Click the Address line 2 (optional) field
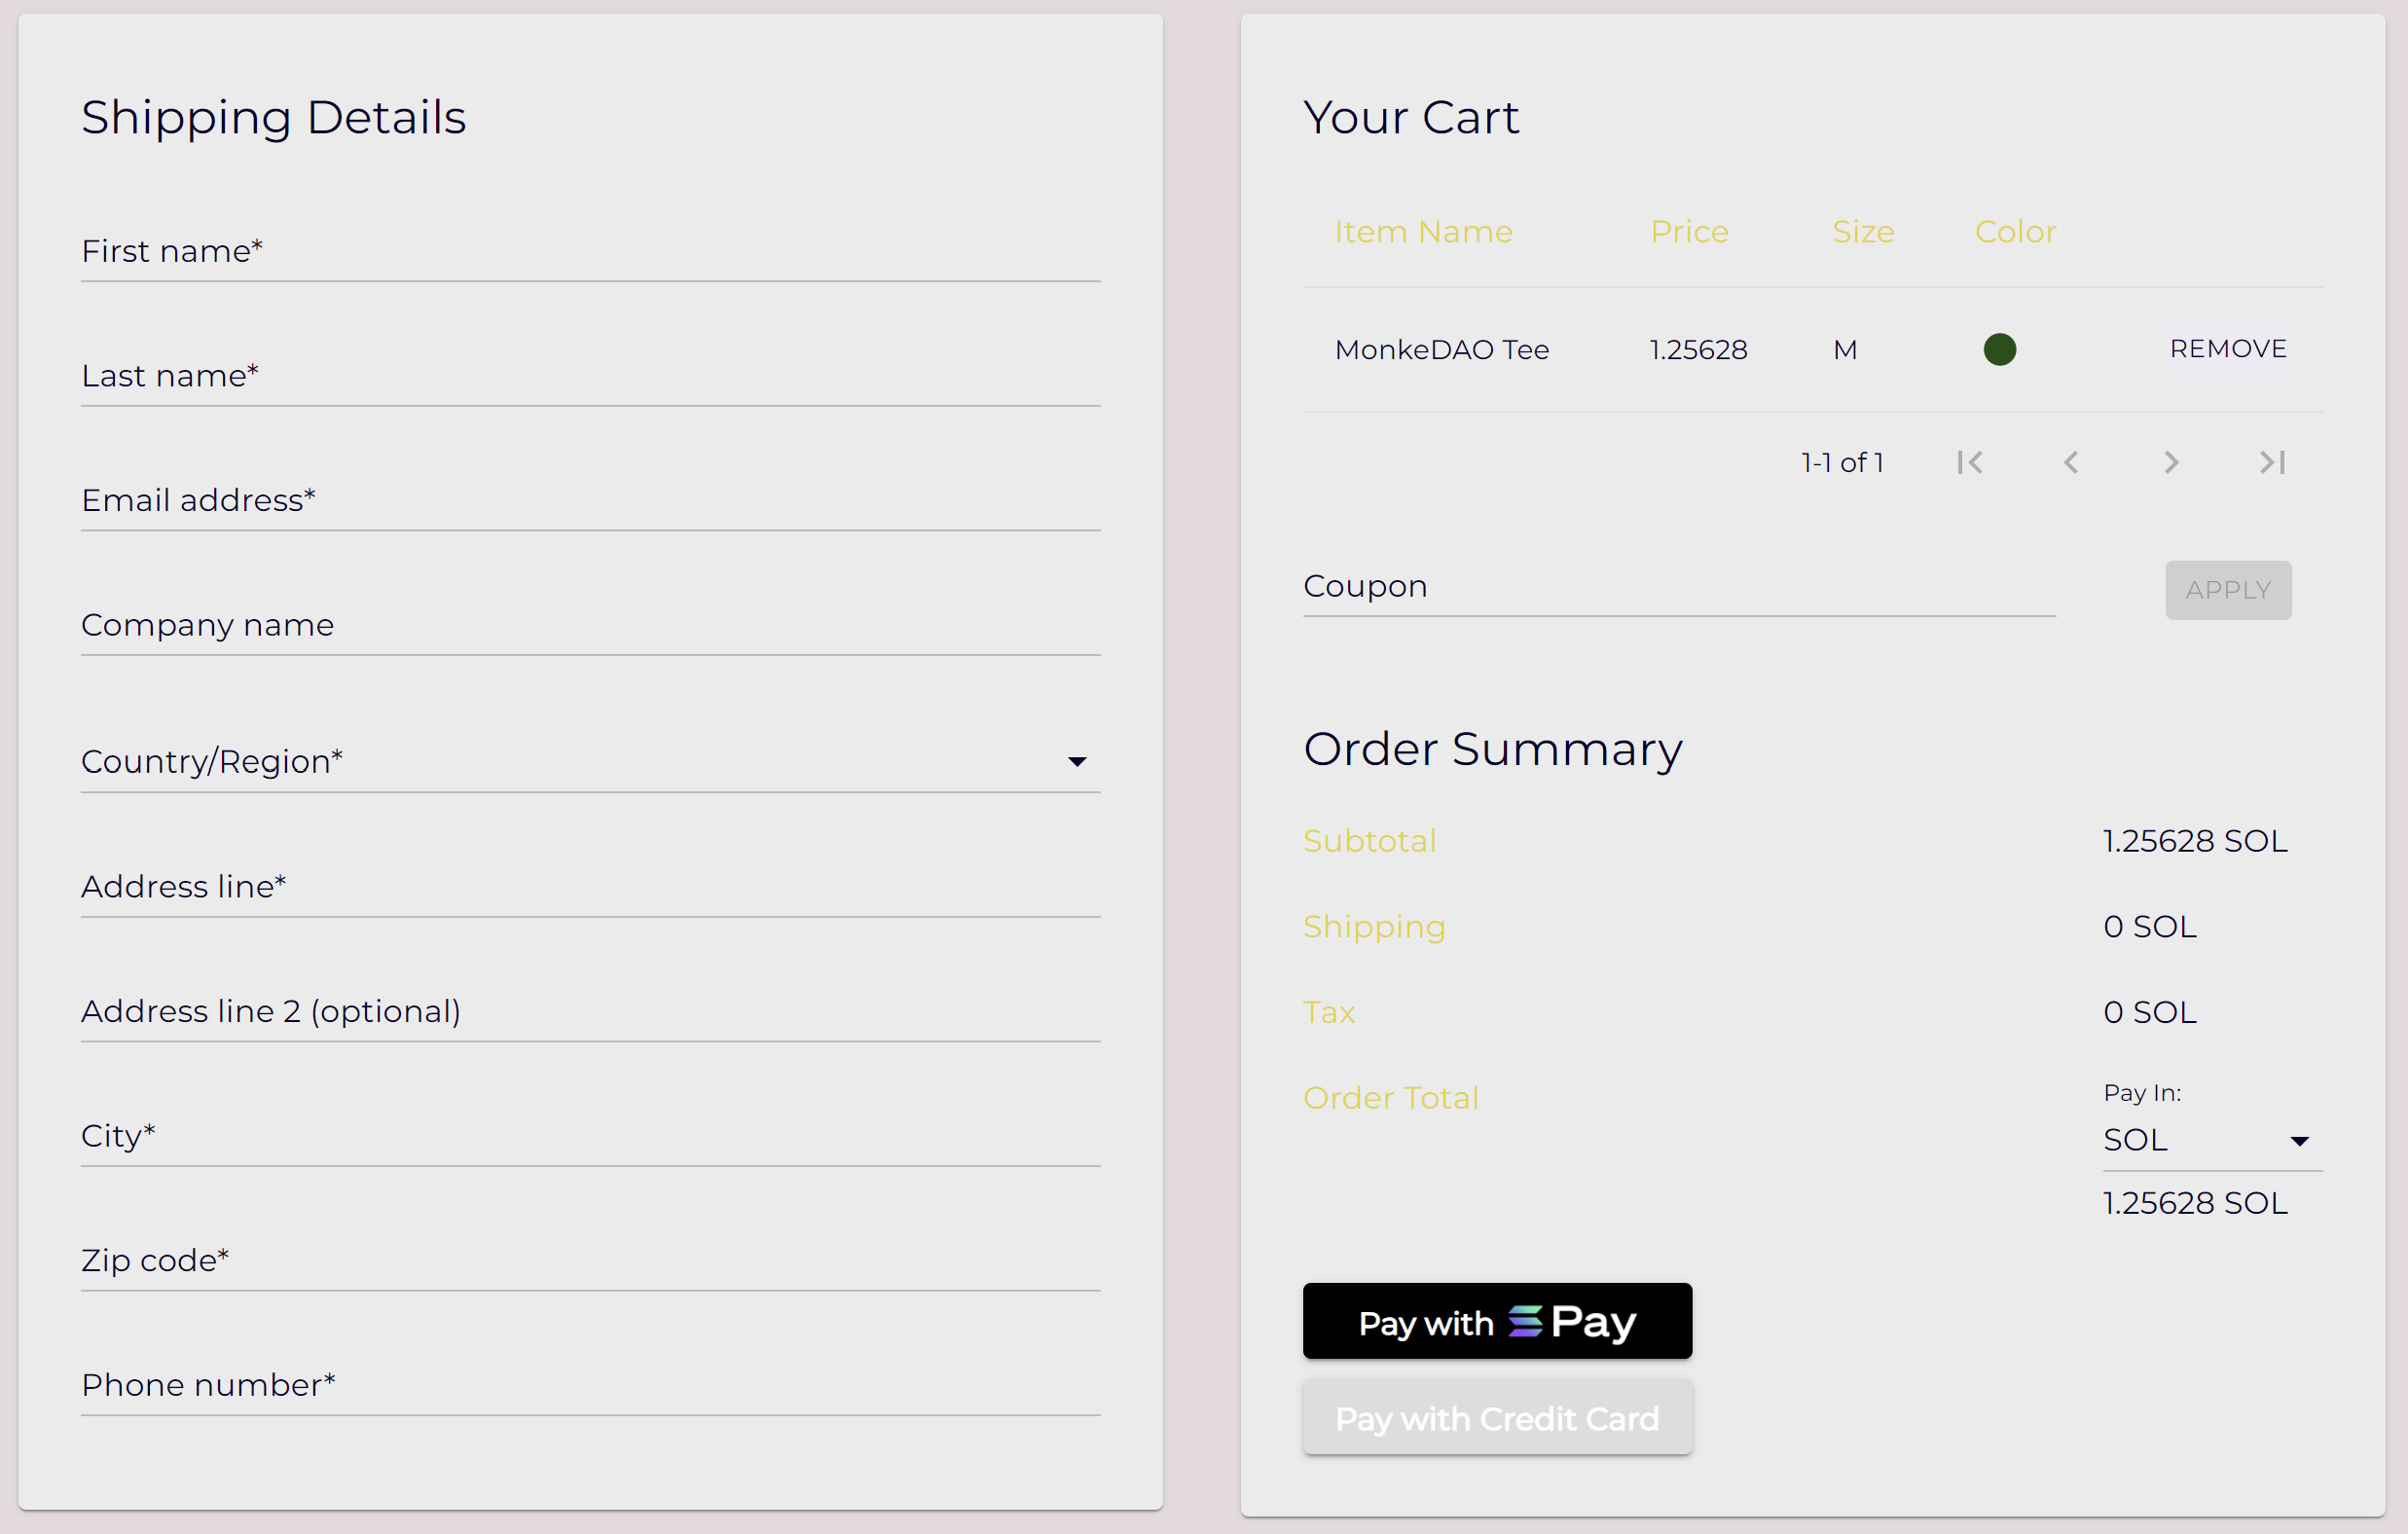 pos(590,1012)
